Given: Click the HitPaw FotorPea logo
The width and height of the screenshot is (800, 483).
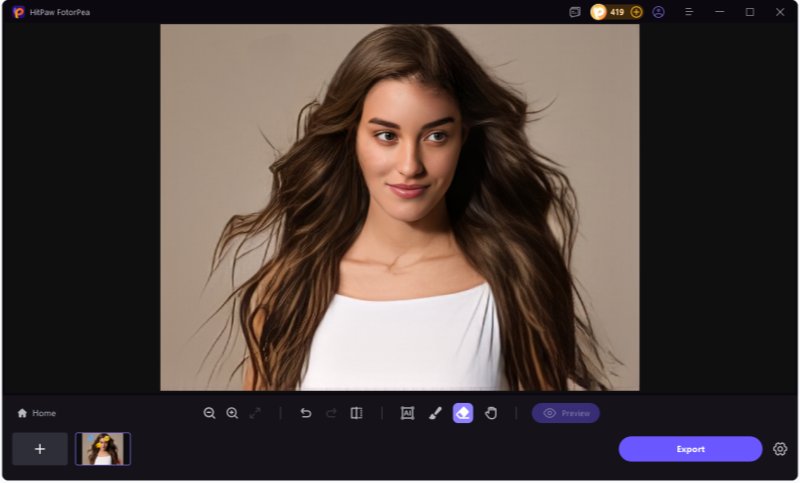Looking at the screenshot, I should (19, 12).
